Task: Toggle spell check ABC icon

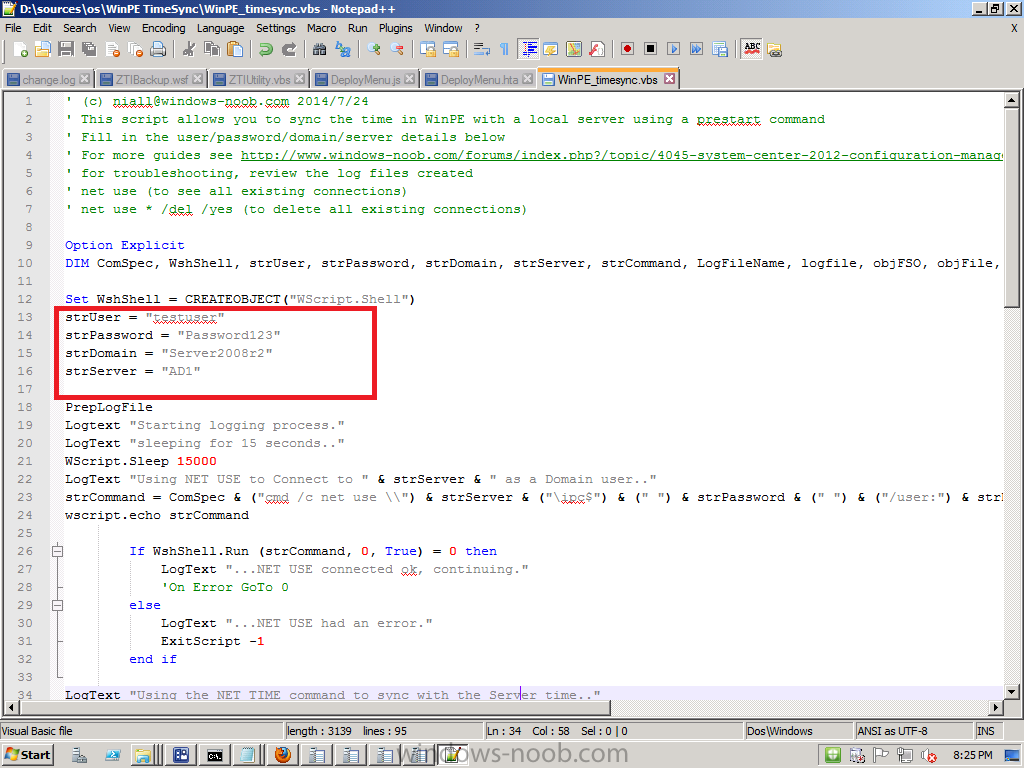Action: click(752, 50)
